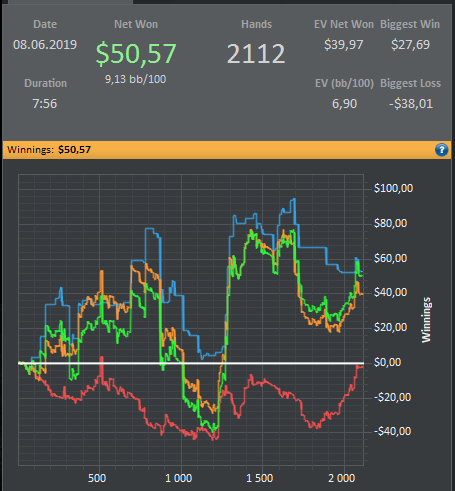
Task: Select the 2 000 hands x-axis label
Action: point(342,478)
